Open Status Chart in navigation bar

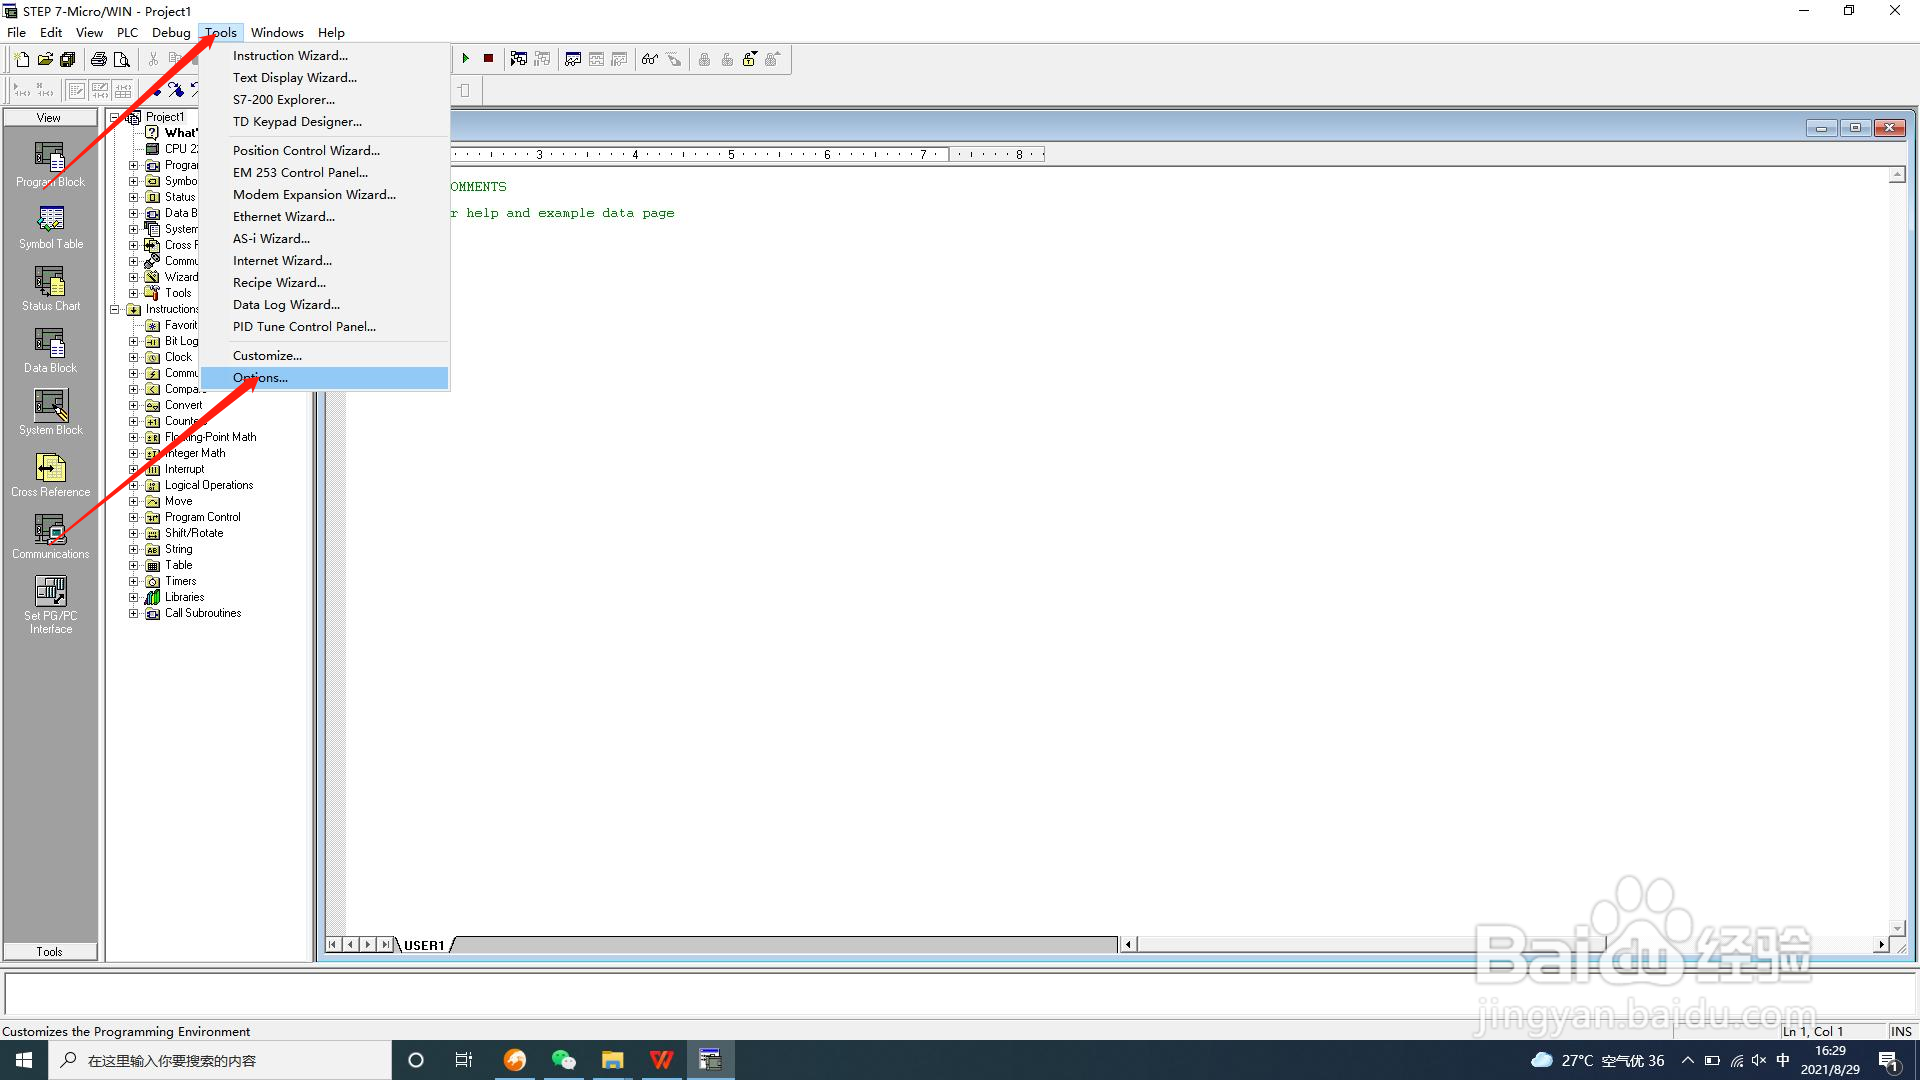point(50,289)
